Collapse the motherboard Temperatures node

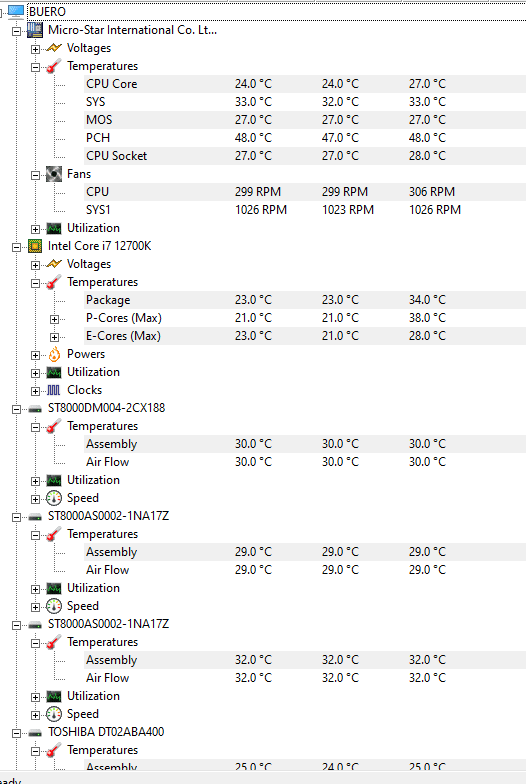35,67
